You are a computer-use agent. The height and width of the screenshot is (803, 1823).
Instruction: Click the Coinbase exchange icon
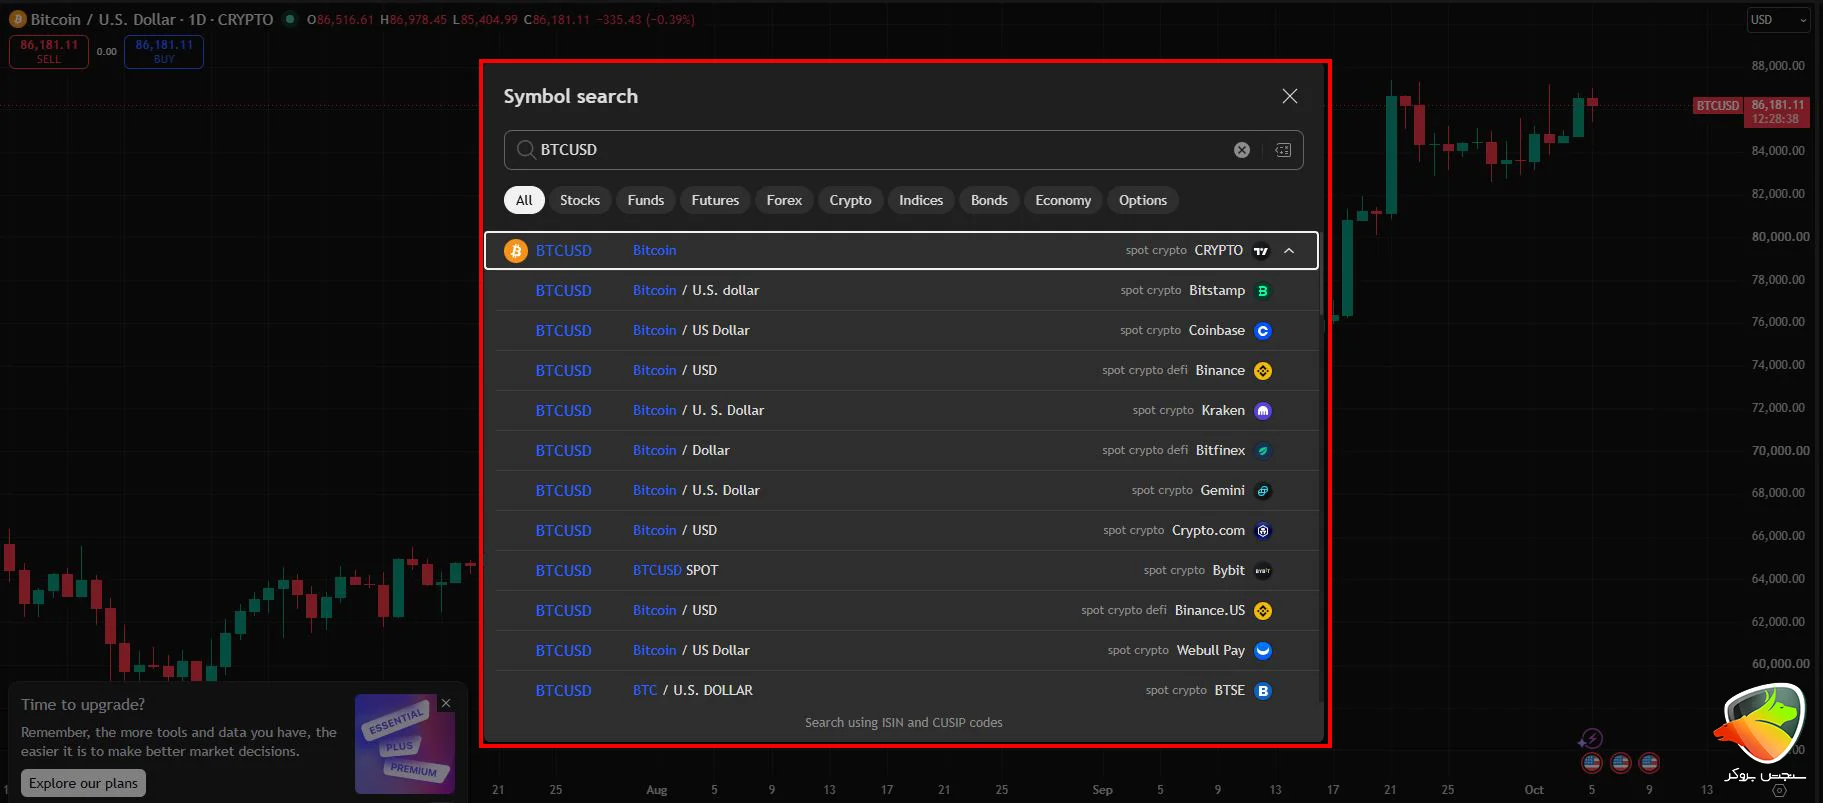point(1263,331)
